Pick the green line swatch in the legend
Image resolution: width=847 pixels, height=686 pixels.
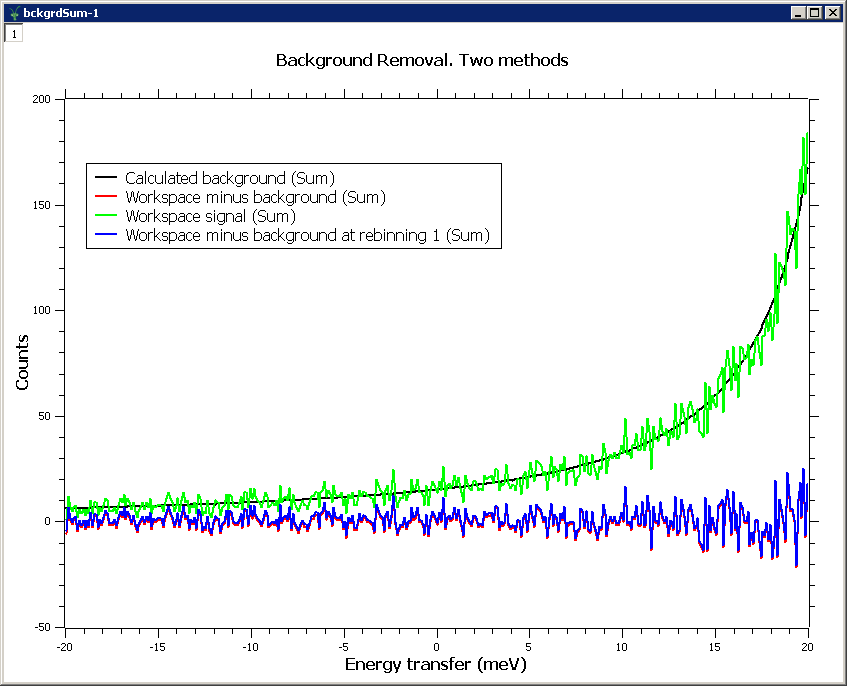106,216
